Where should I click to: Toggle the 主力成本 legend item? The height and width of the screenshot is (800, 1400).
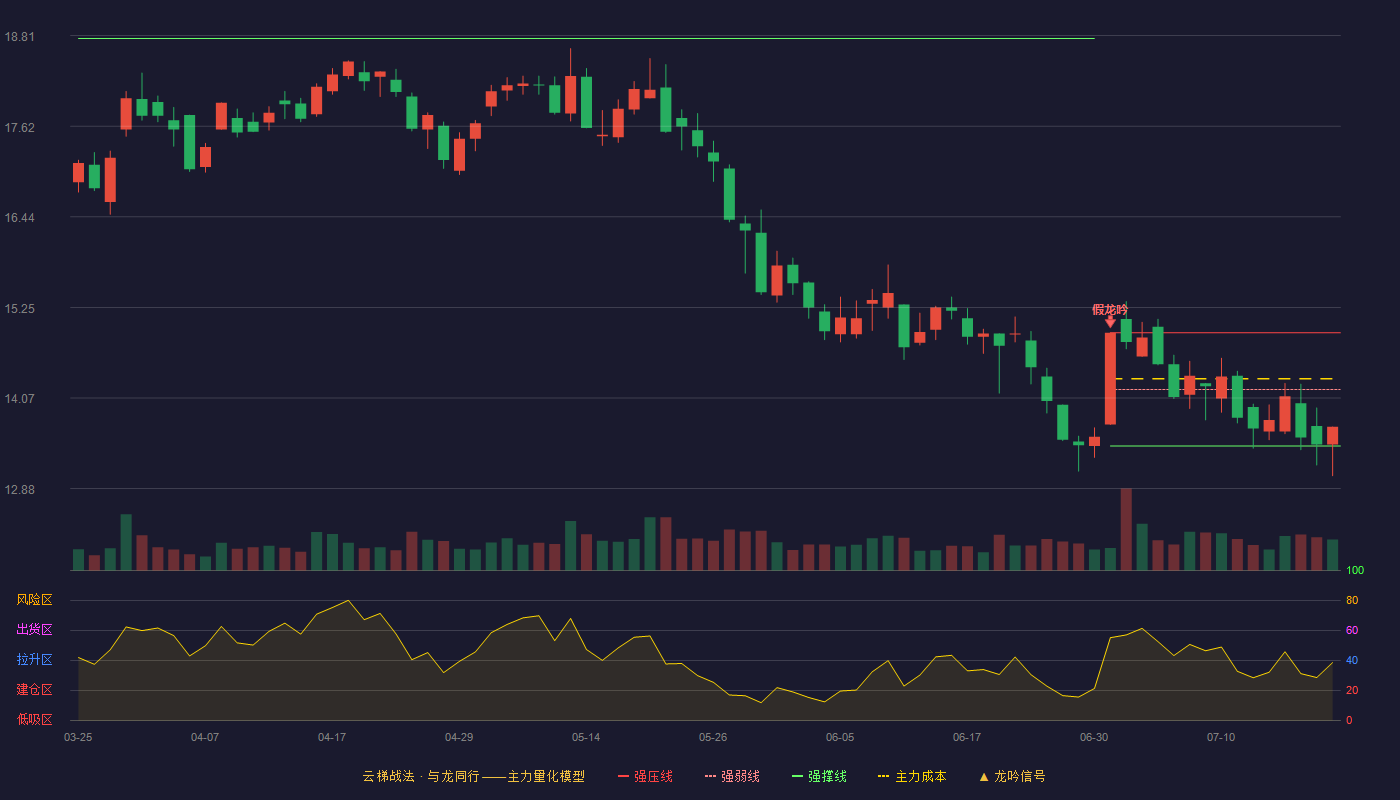point(912,776)
